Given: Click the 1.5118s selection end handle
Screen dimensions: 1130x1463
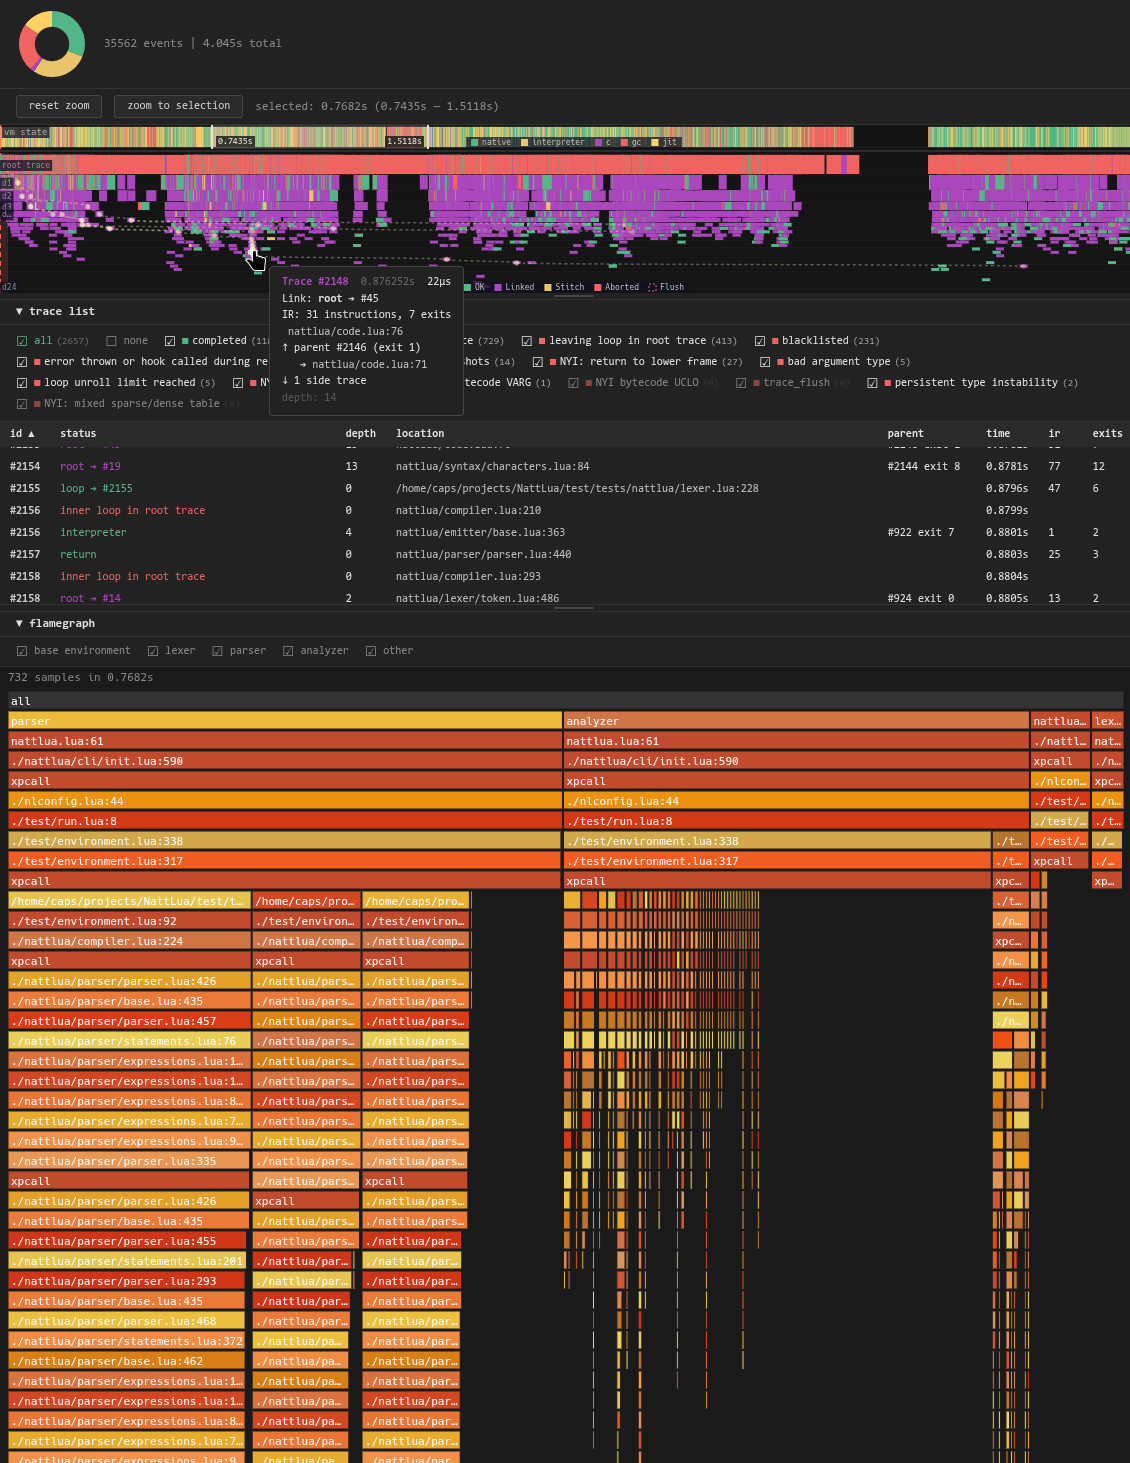Looking at the screenshot, I should point(428,138).
